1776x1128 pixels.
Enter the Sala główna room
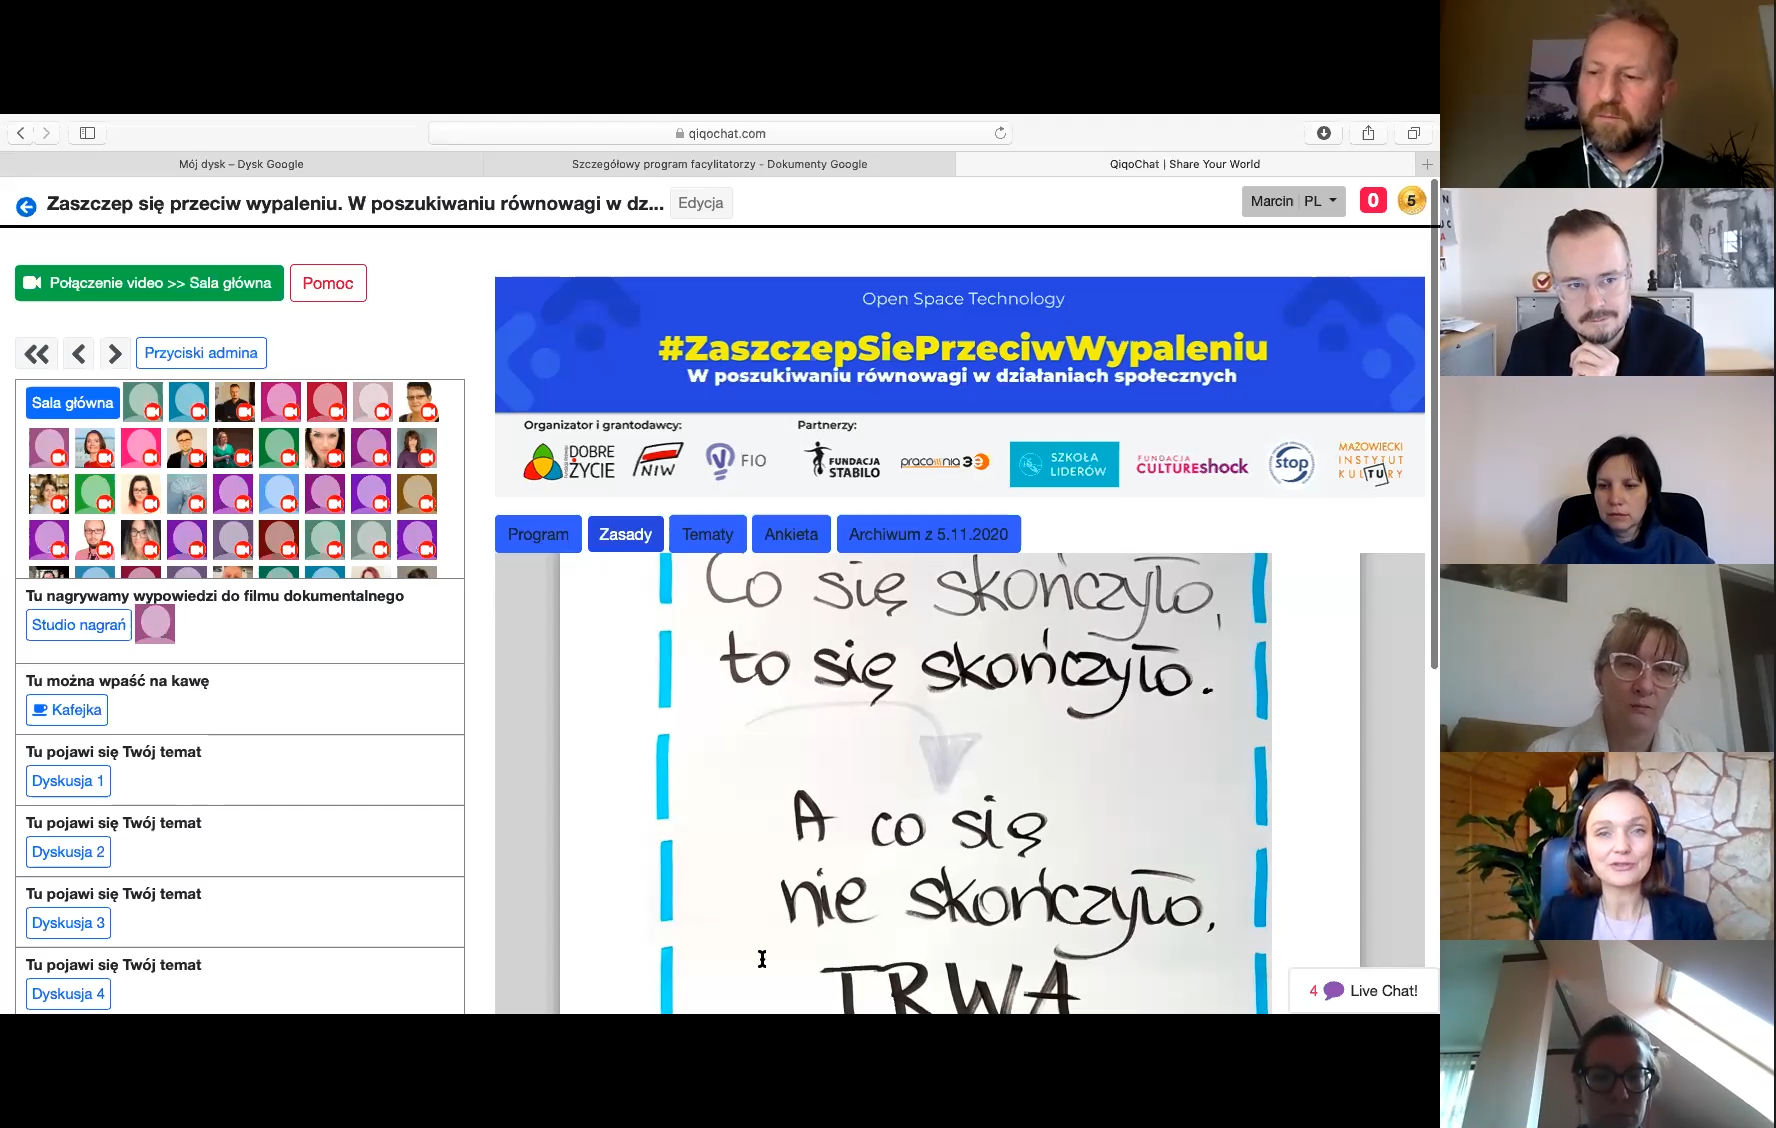(72, 403)
